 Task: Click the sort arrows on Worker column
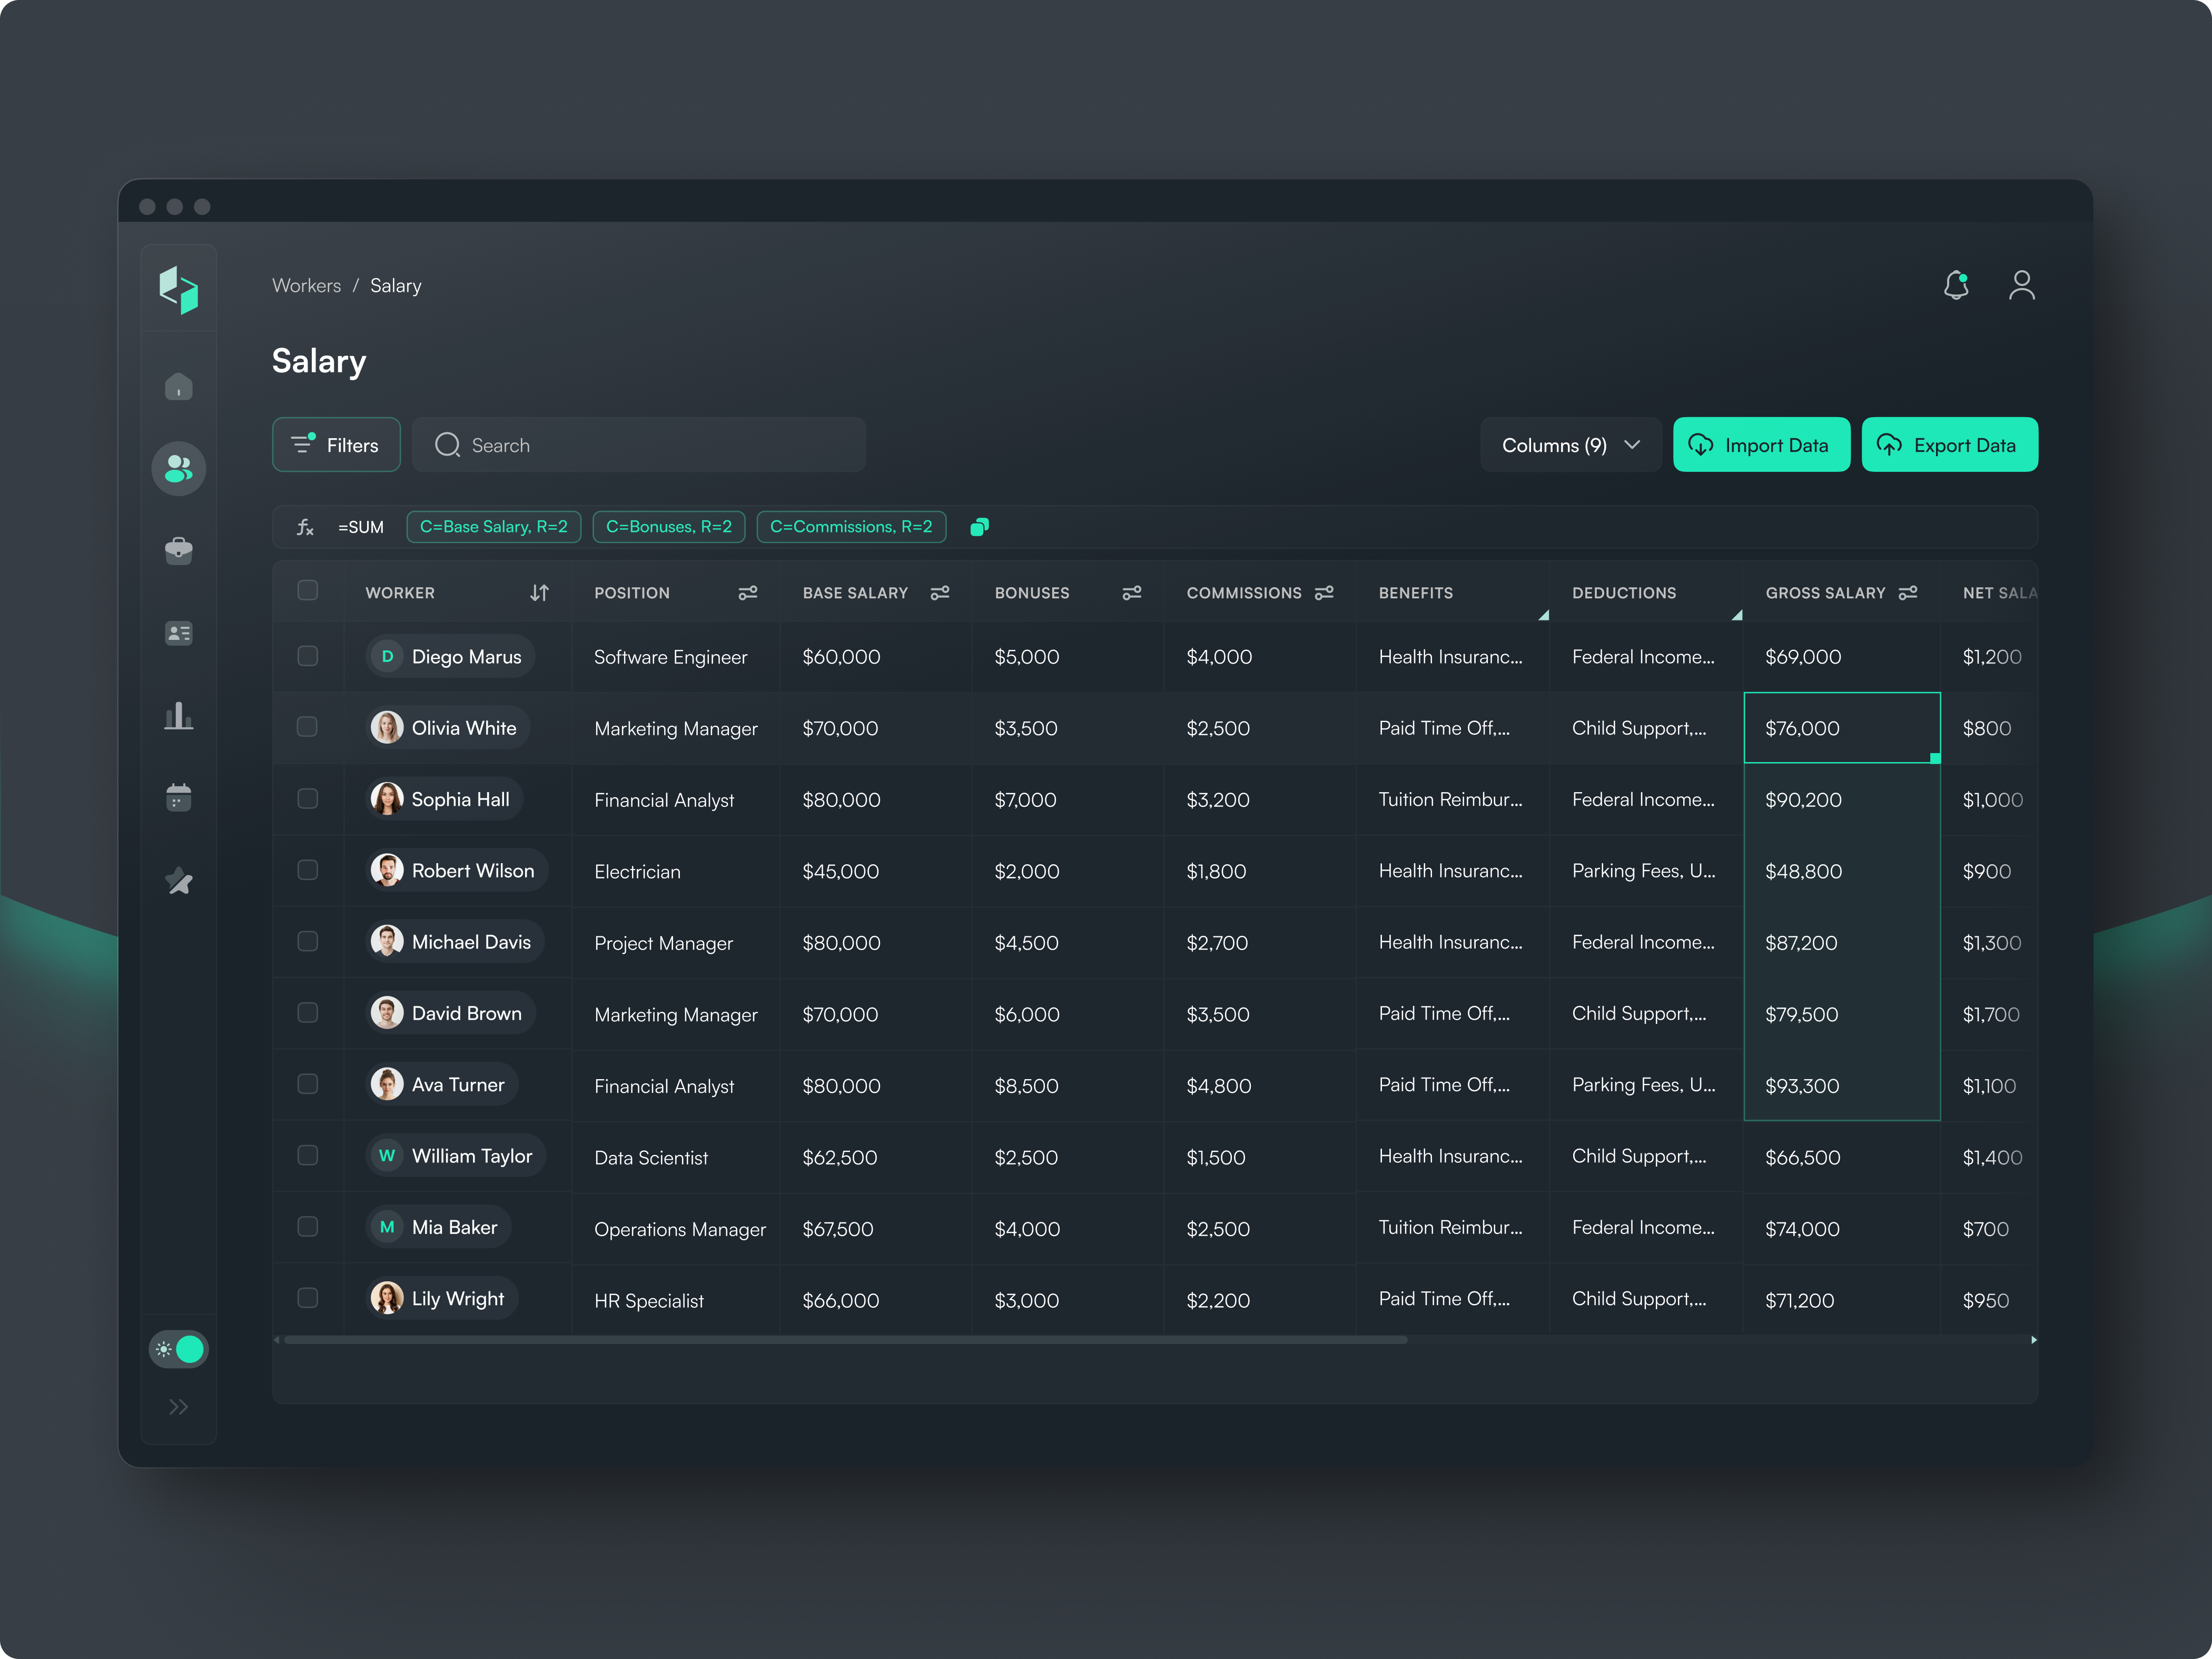tap(539, 592)
